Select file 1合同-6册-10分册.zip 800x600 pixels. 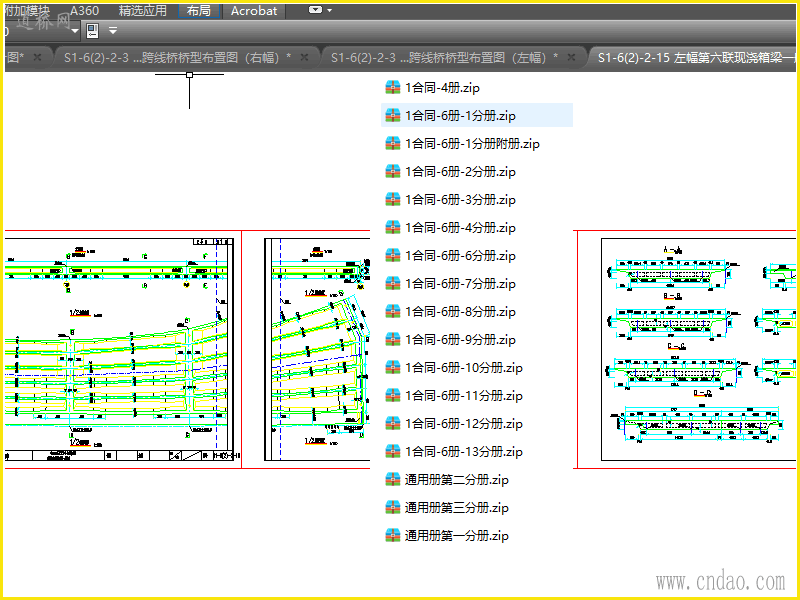[464, 368]
